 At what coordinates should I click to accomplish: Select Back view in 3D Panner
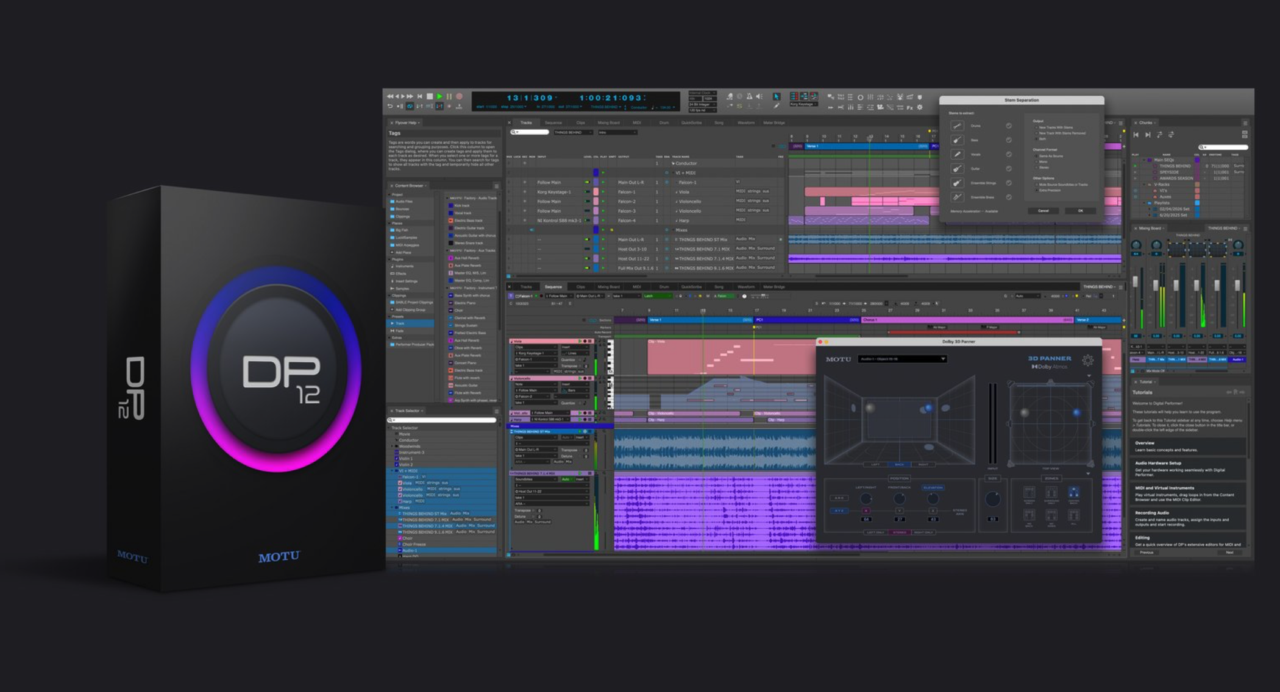coord(899,464)
